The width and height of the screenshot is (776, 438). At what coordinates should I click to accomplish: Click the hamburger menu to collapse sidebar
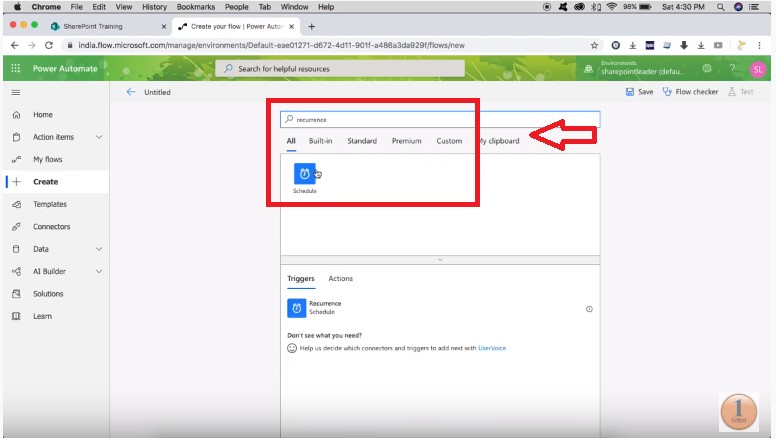[15, 92]
